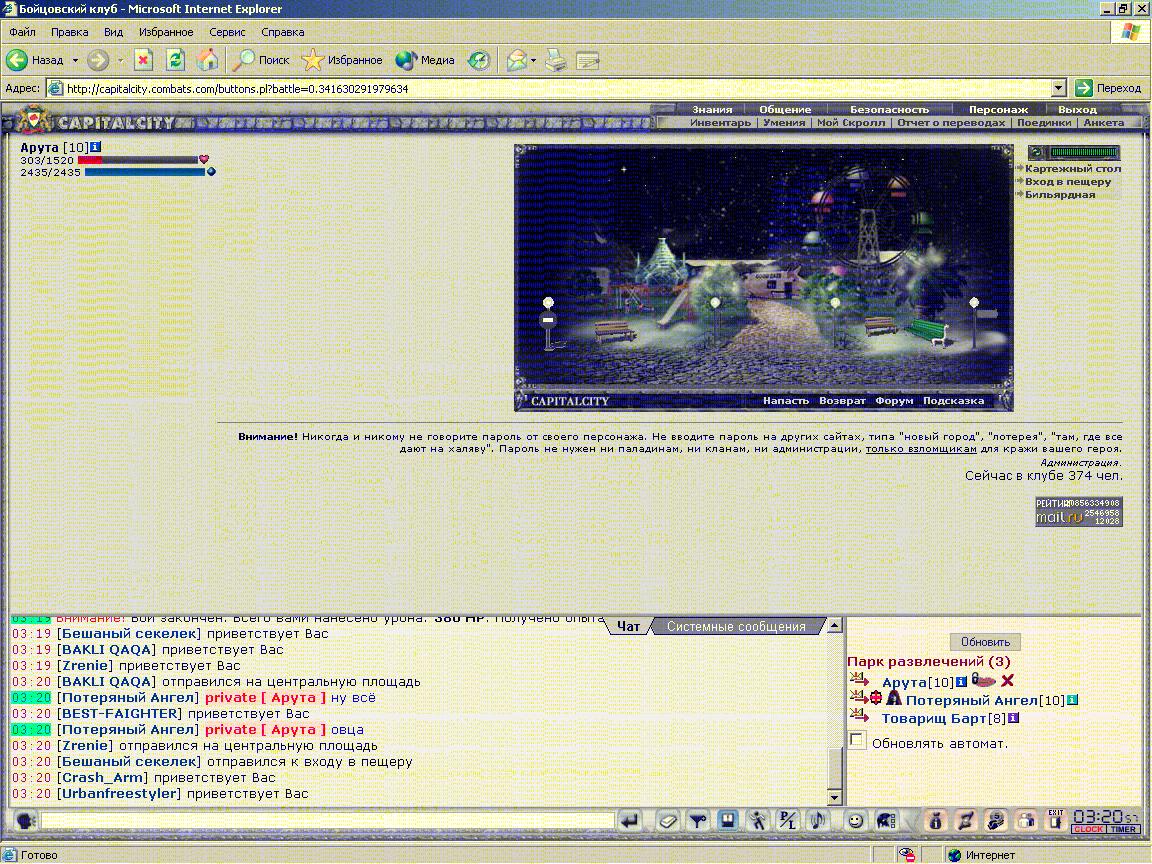Image resolution: width=1152 pixels, height=864 pixels.
Task: Click private-message arrow icon beside Товарищ Барт
Action: click(859, 715)
